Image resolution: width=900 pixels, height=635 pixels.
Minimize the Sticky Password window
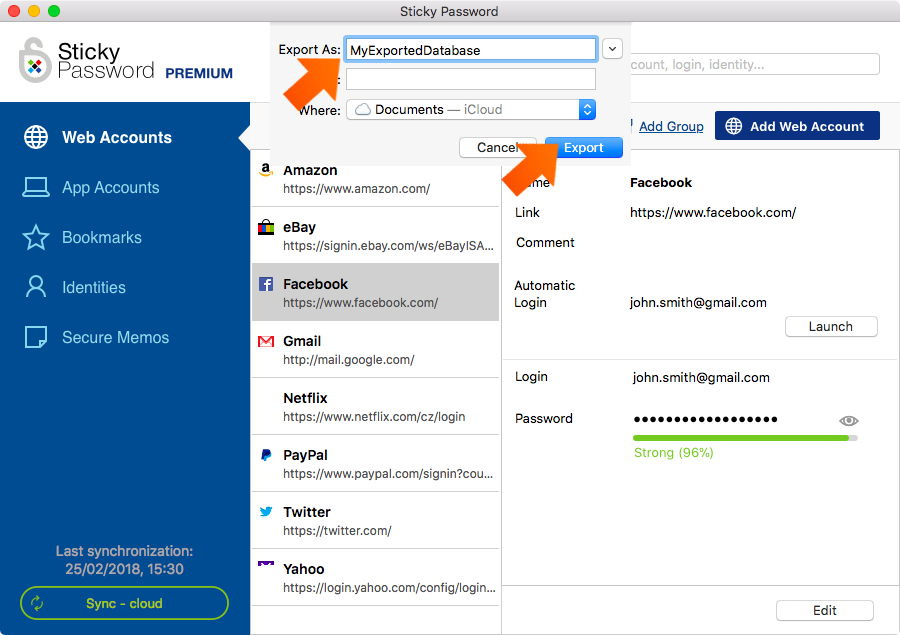coord(34,11)
